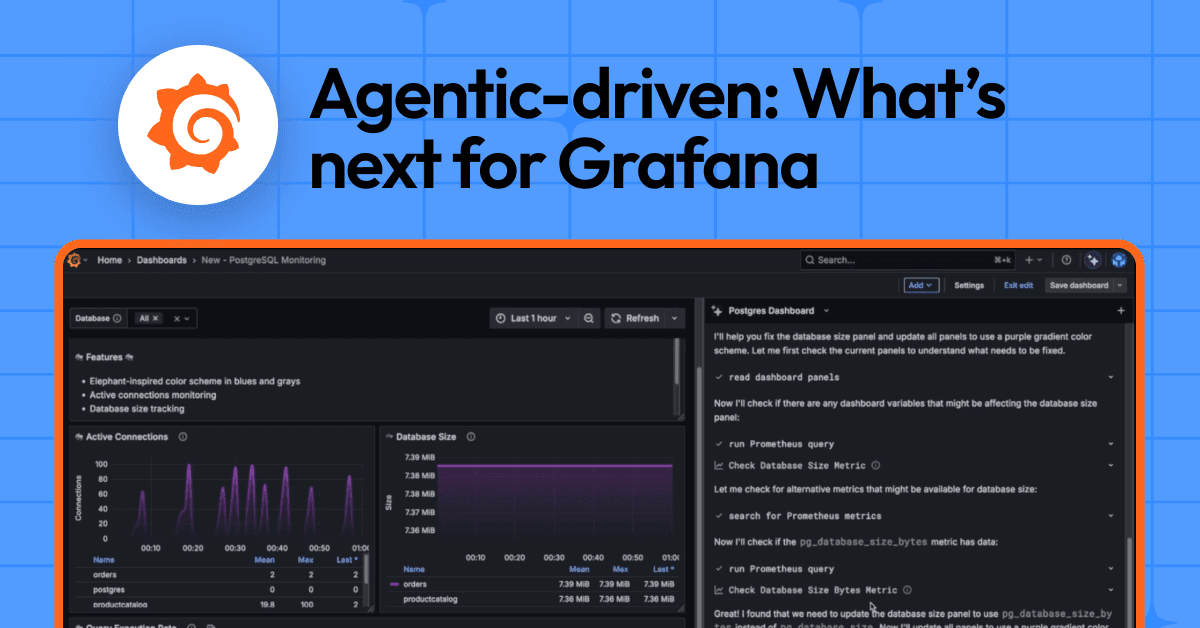Image resolution: width=1200 pixels, height=628 pixels.
Task: Open the Last 1 hour time range dropdown
Action: [x=535, y=318]
